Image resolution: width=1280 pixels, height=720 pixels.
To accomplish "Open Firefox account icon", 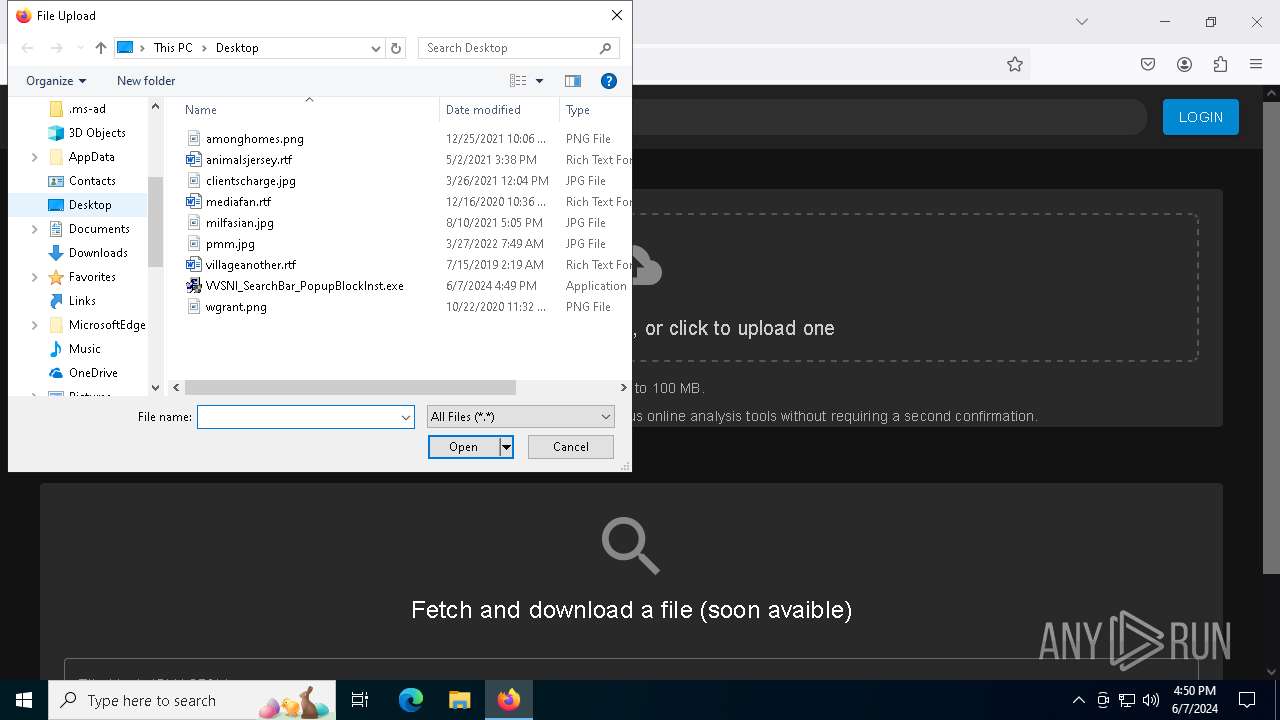I will tap(1184, 64).
